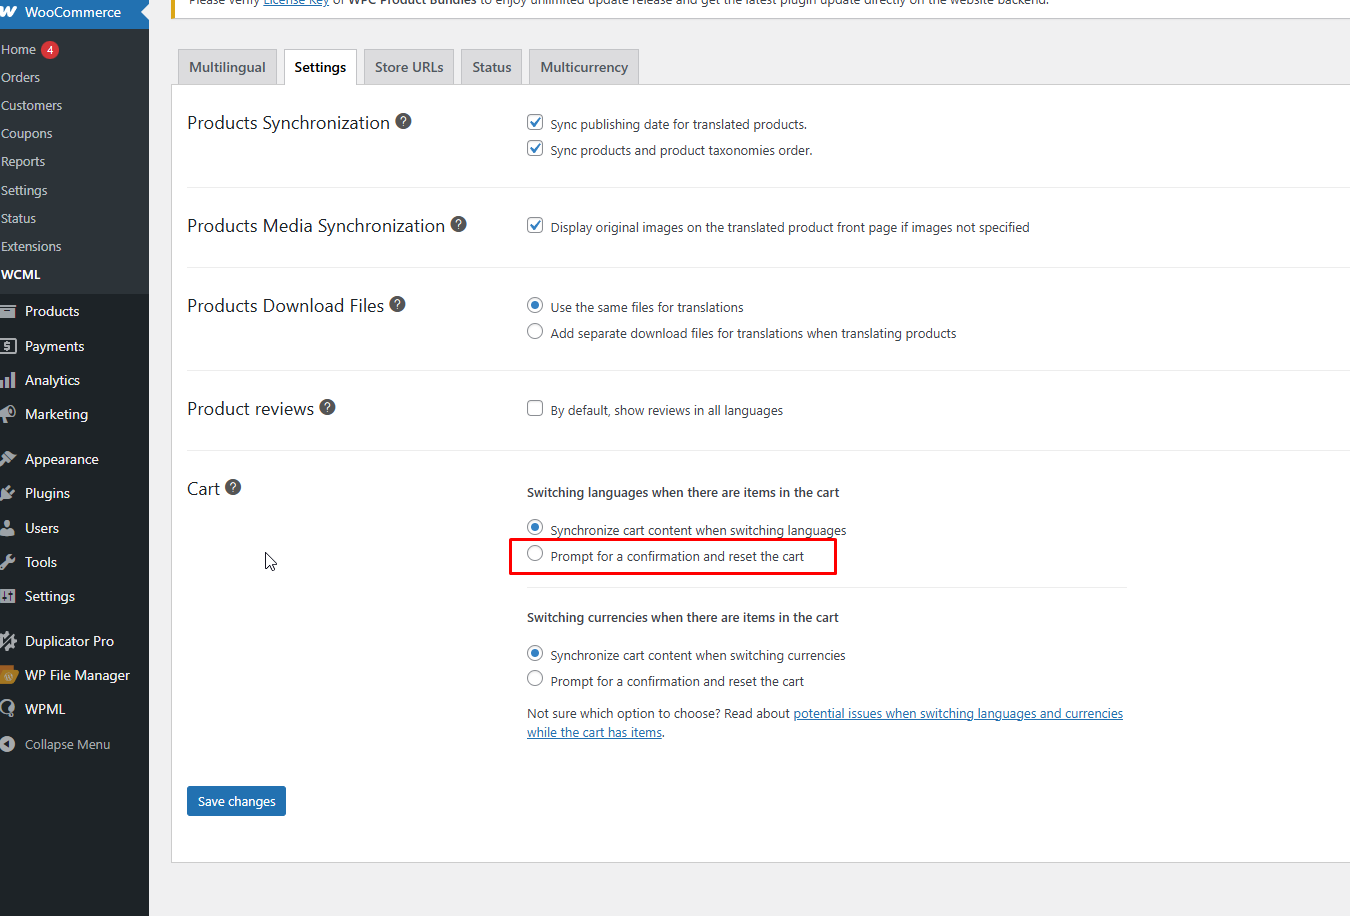This screenshot has height=916, width=1350.
Task: Click the License Key link at top
Action: 296,3
